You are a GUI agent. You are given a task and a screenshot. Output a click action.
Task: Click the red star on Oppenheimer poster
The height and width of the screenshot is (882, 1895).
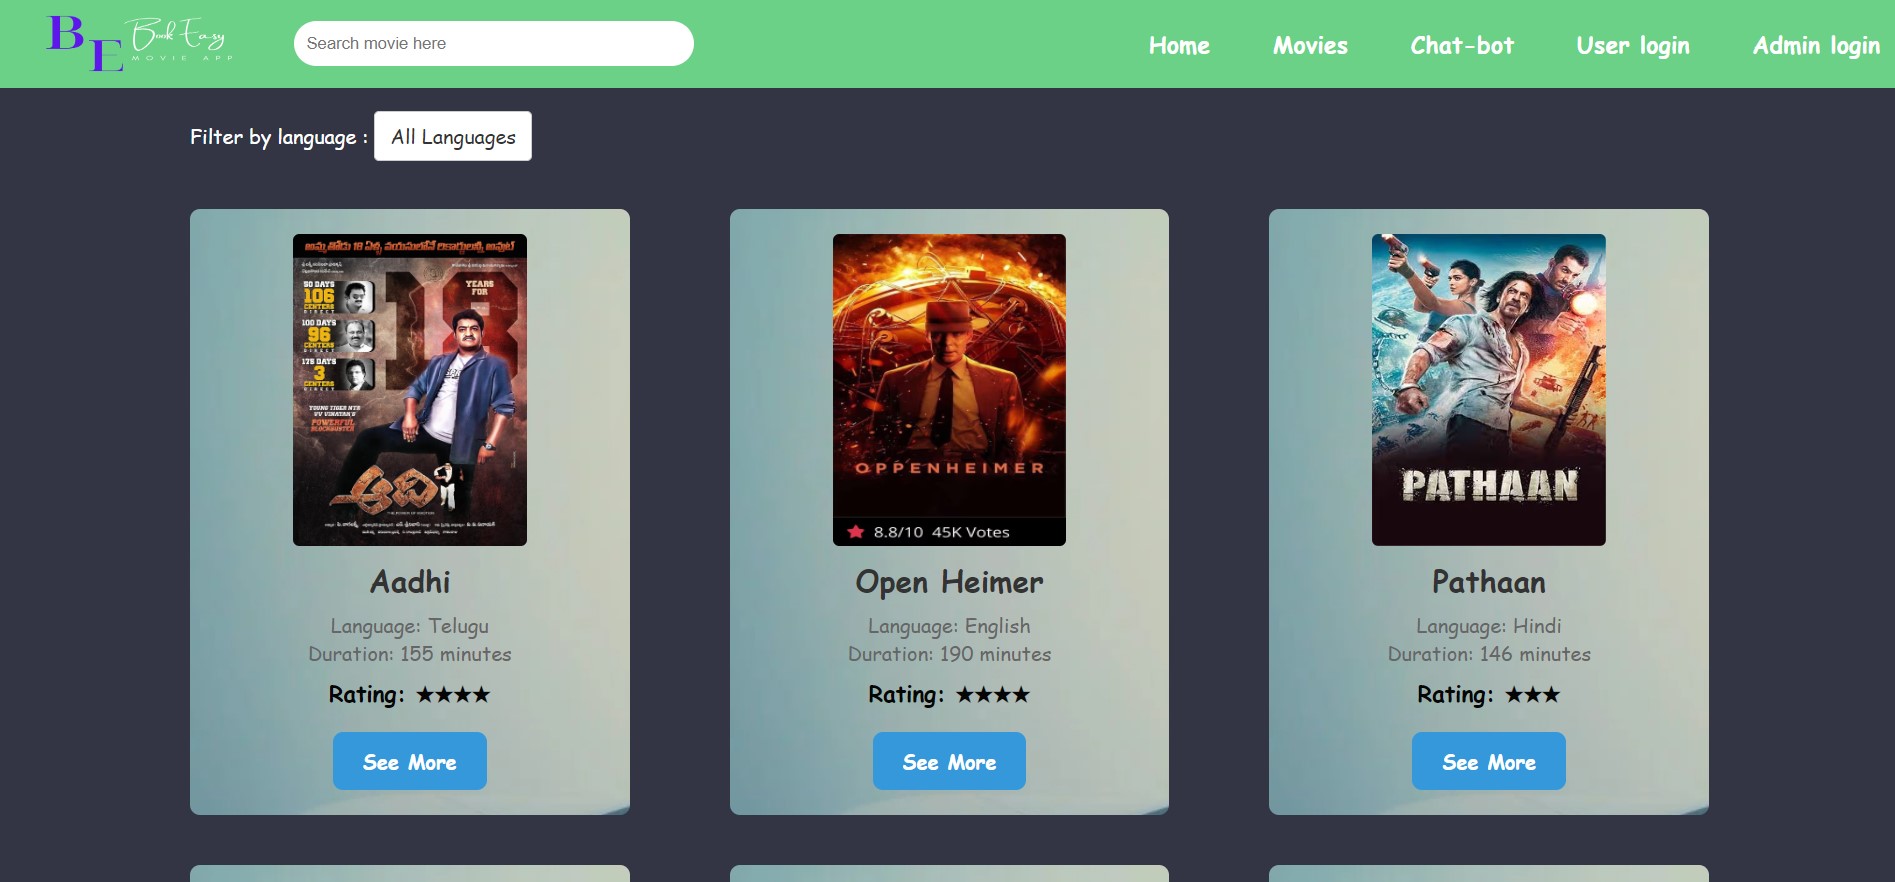(x=856, y=532)
